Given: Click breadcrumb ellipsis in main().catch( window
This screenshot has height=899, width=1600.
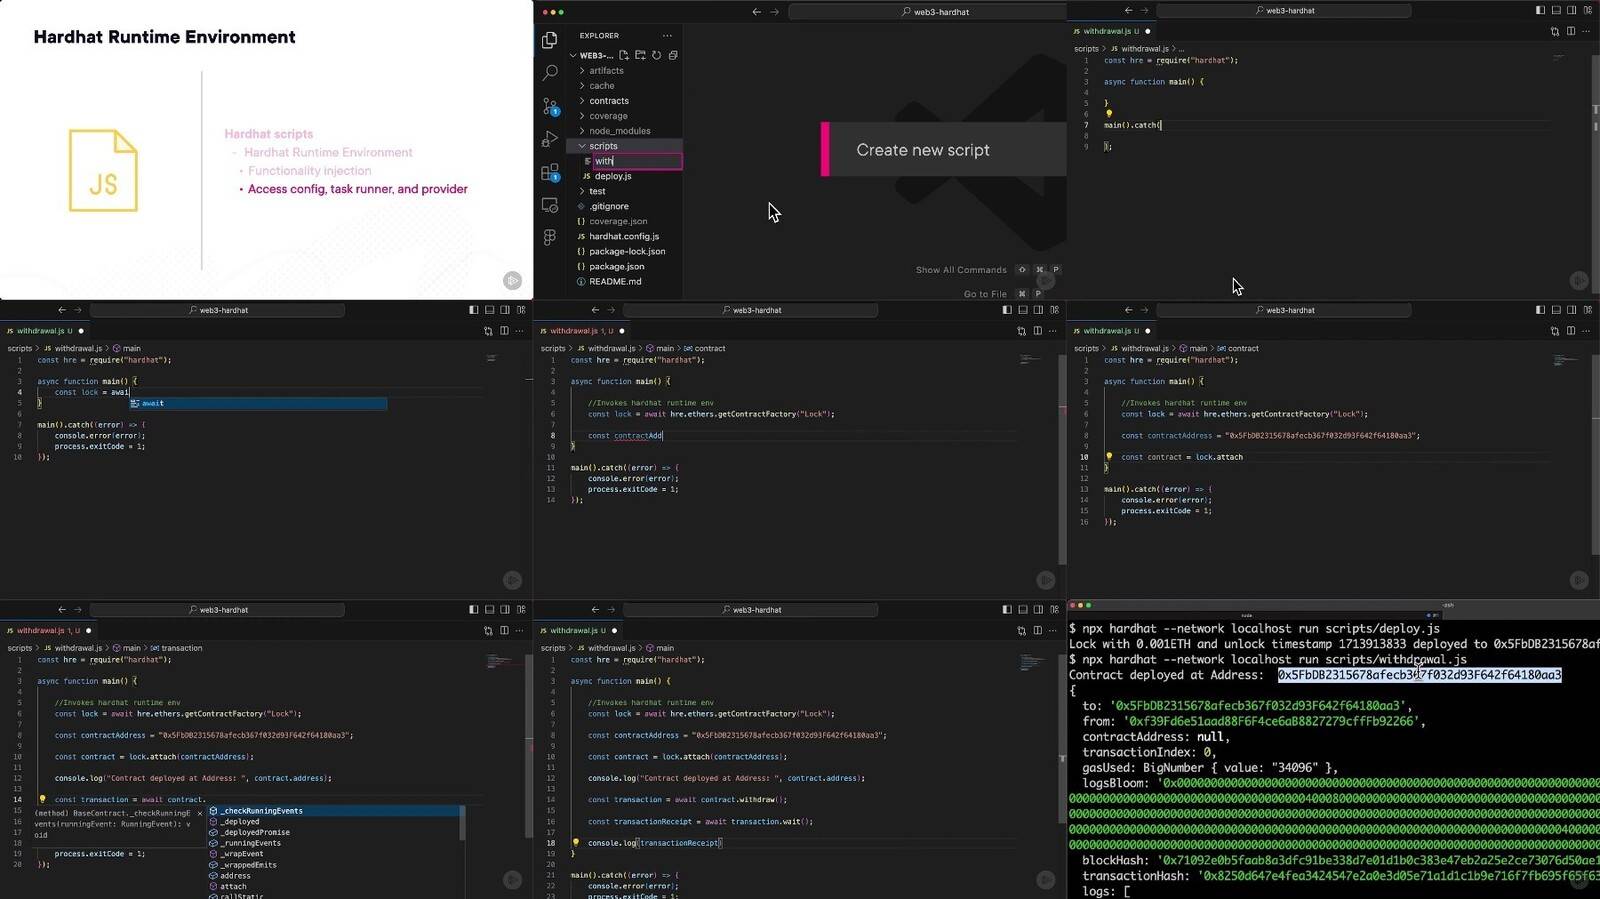Looking at the screenshot, I should click(1181, 48).
